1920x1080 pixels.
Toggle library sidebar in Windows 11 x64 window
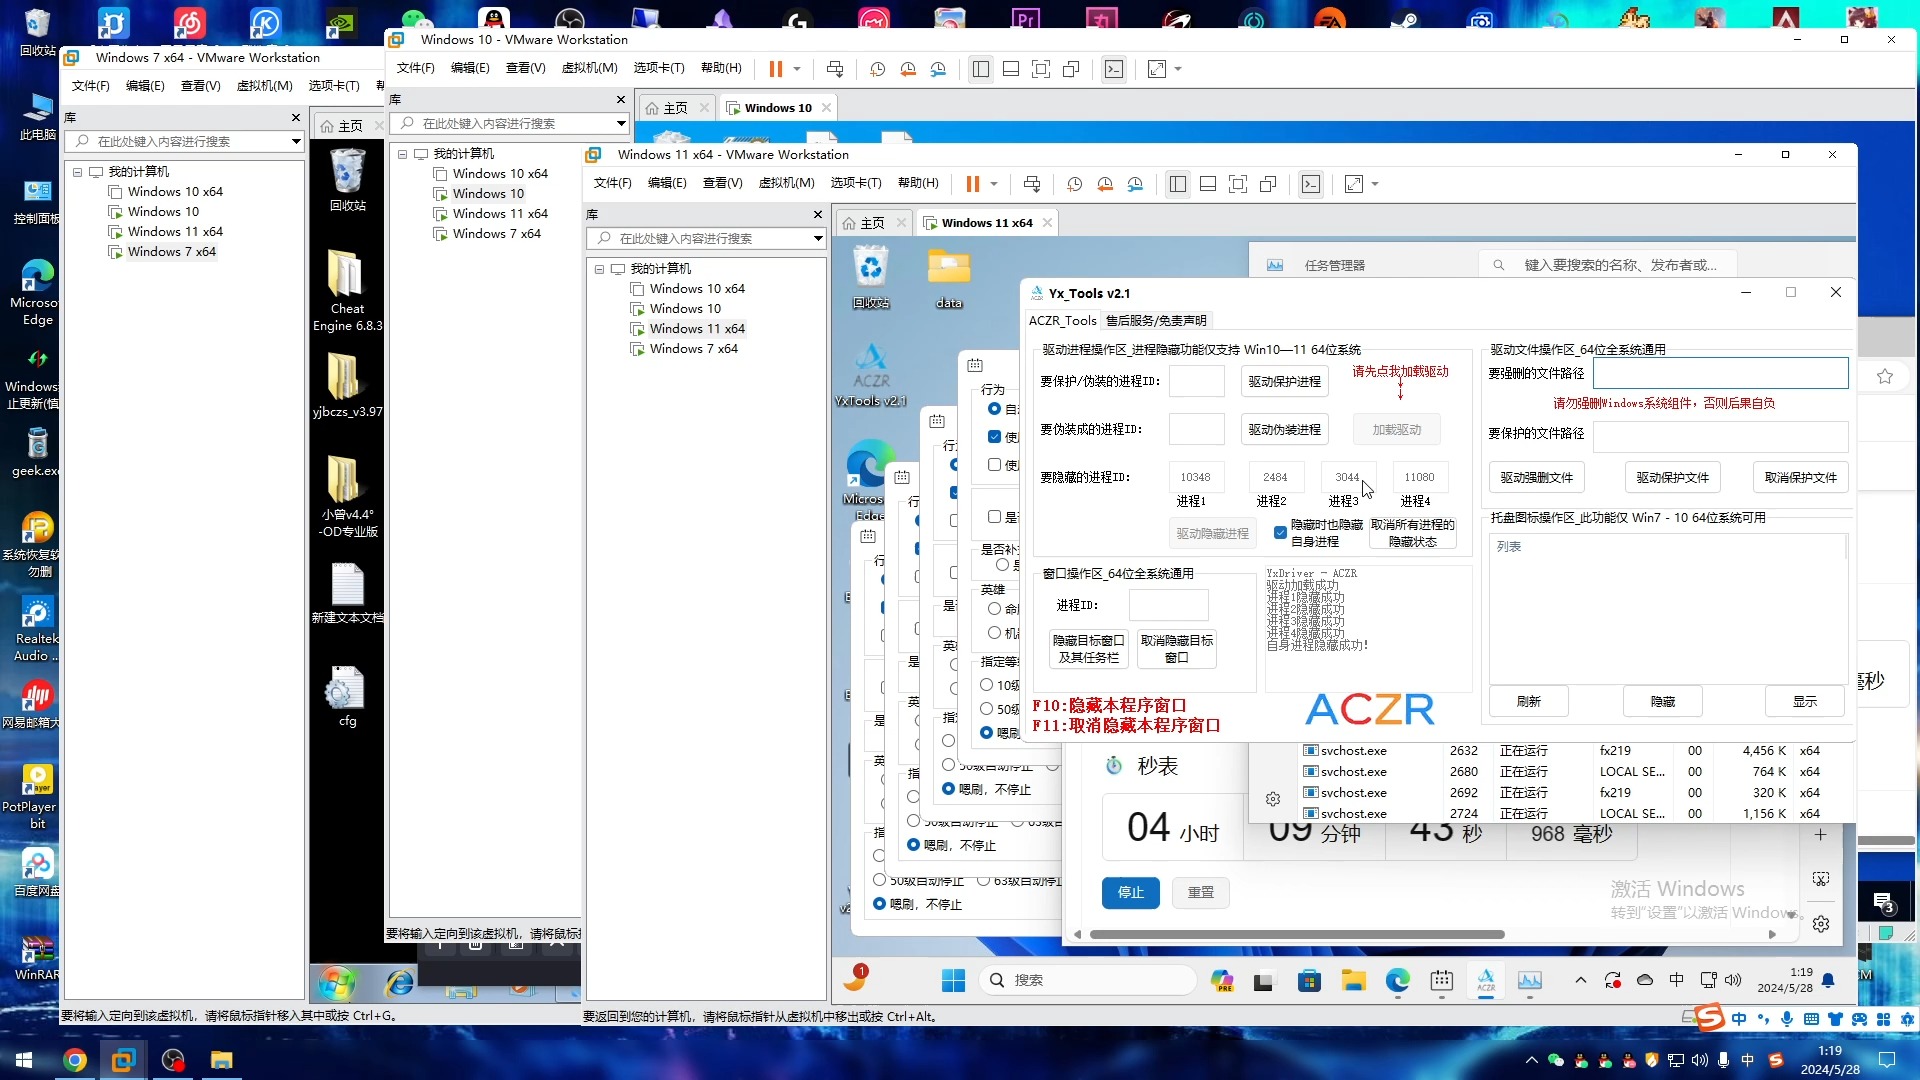(x=1178, y=184)
